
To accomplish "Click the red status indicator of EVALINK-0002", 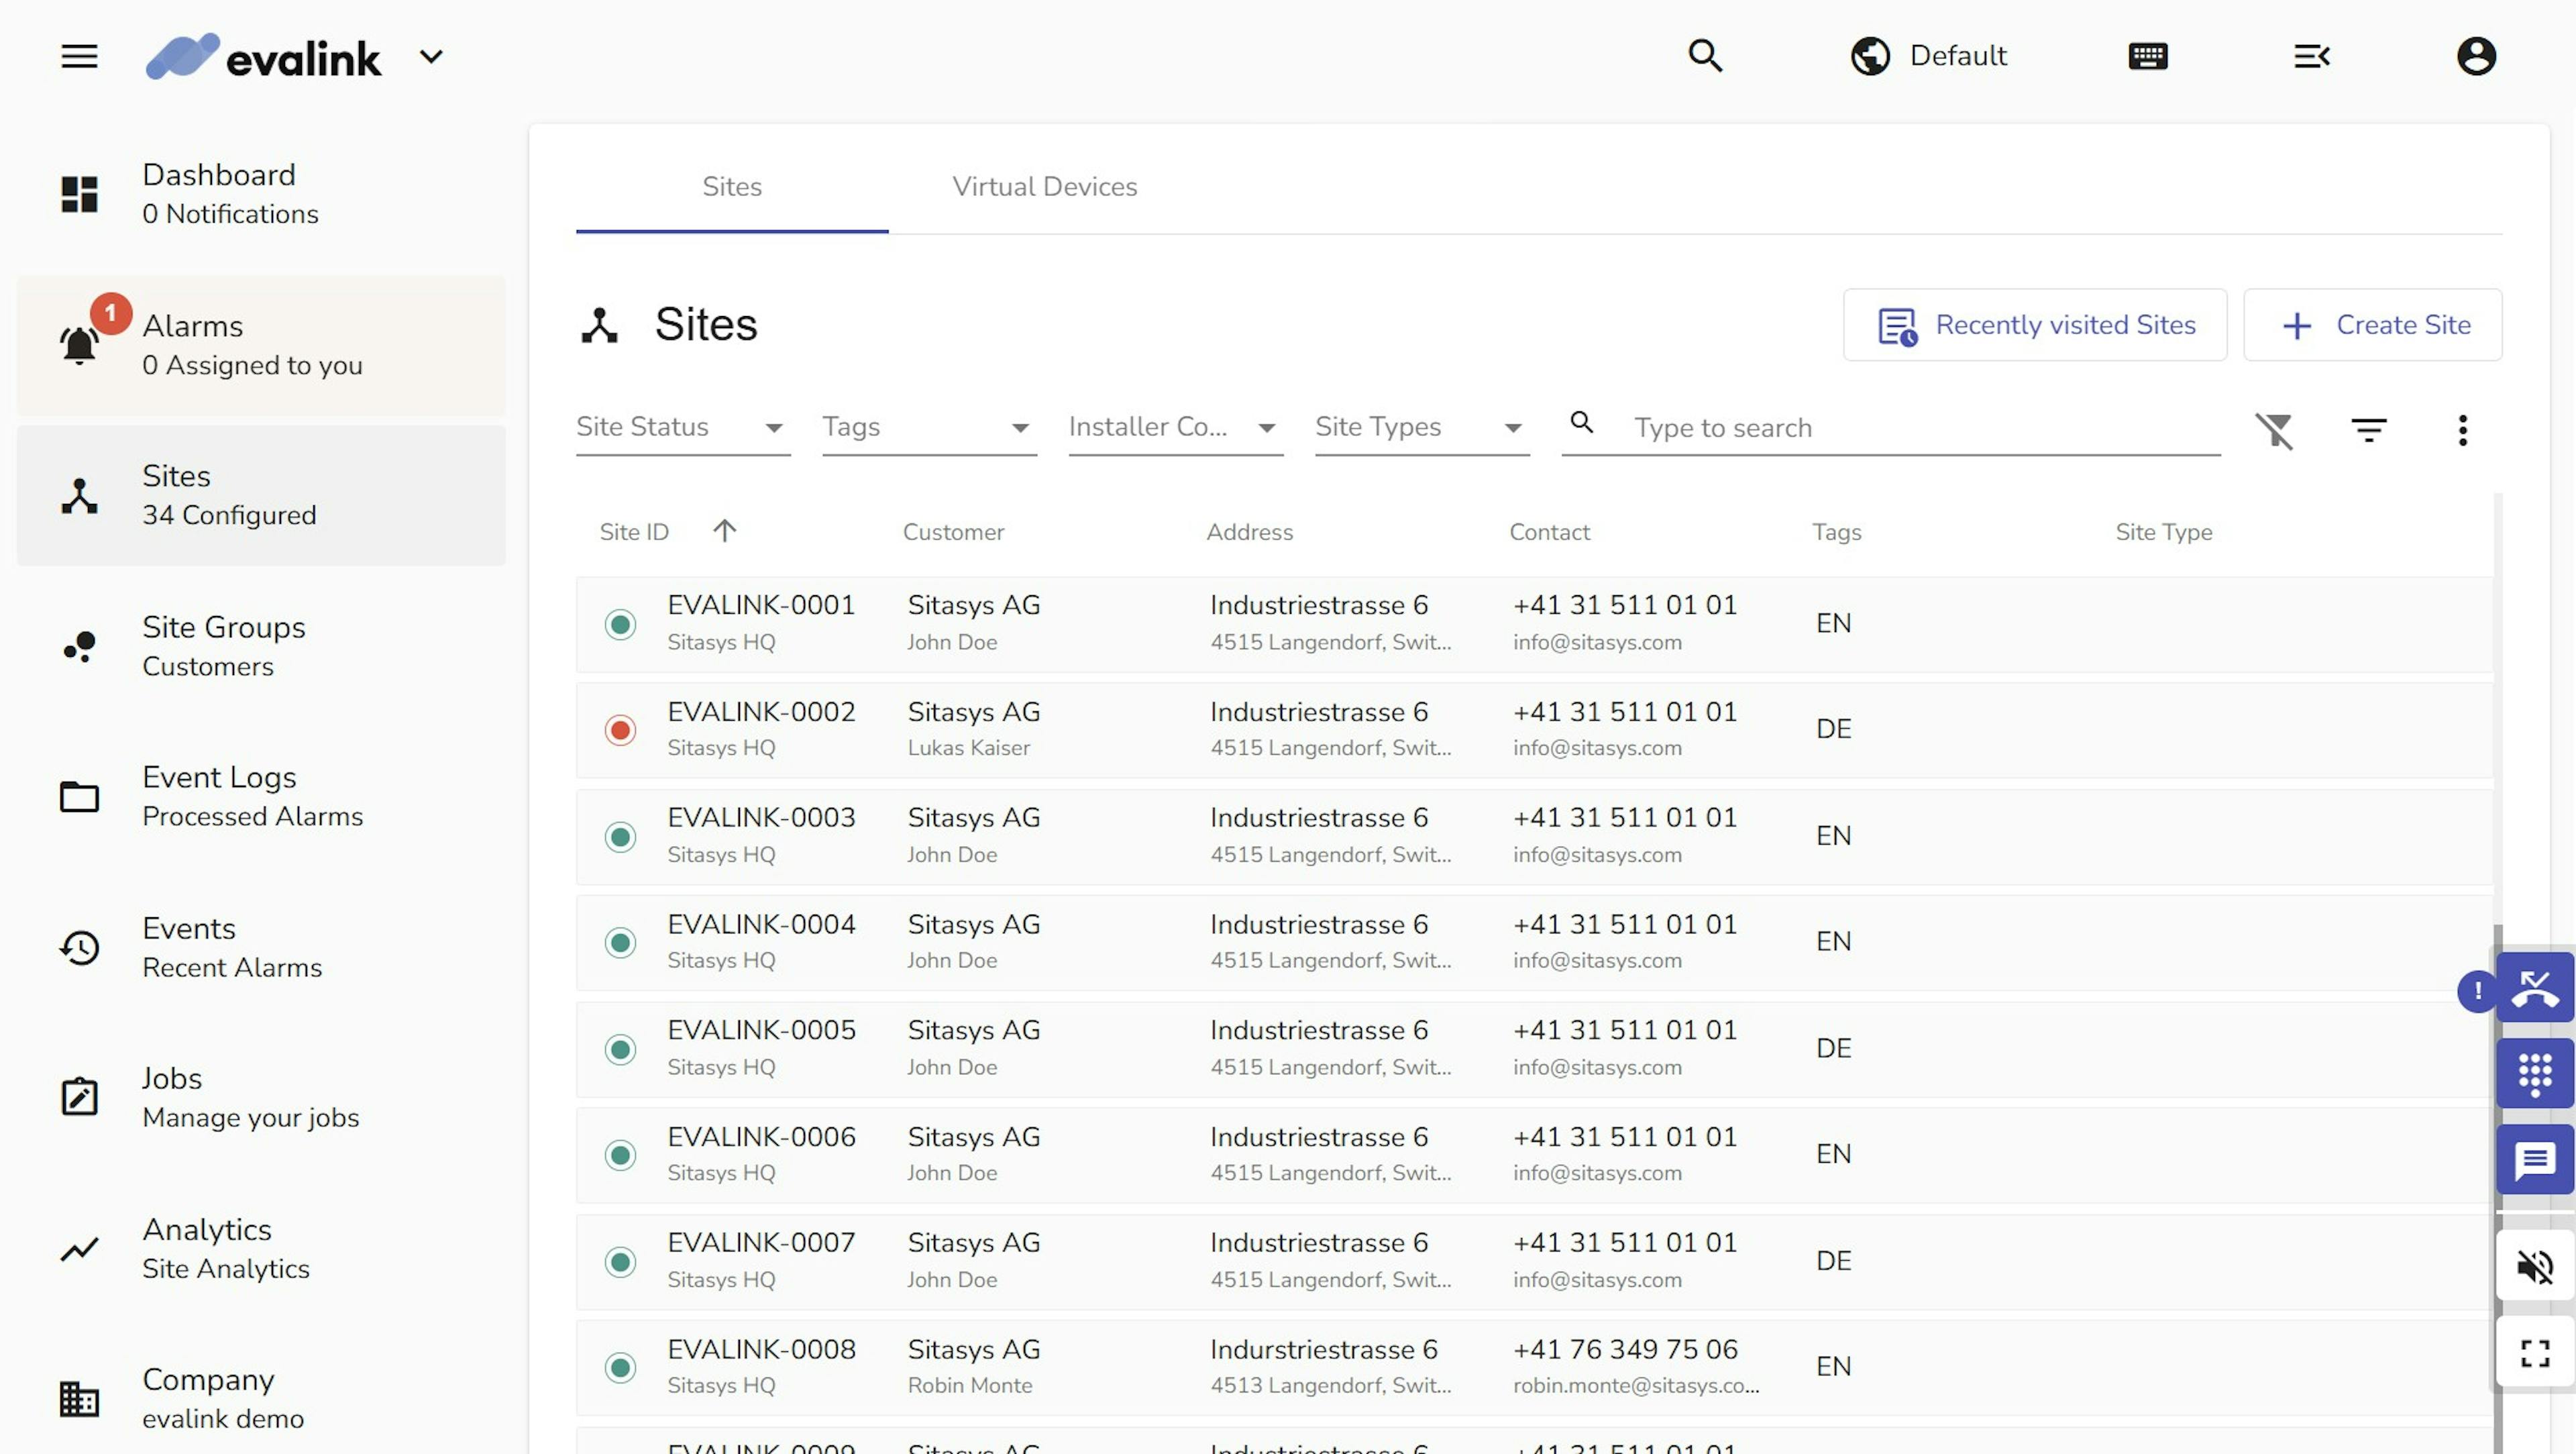I will point(620,730).
